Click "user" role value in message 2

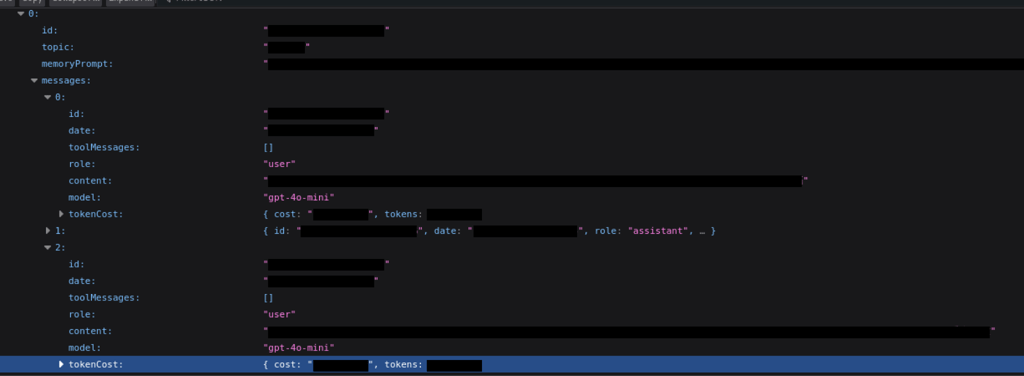[x=280, y=315]
